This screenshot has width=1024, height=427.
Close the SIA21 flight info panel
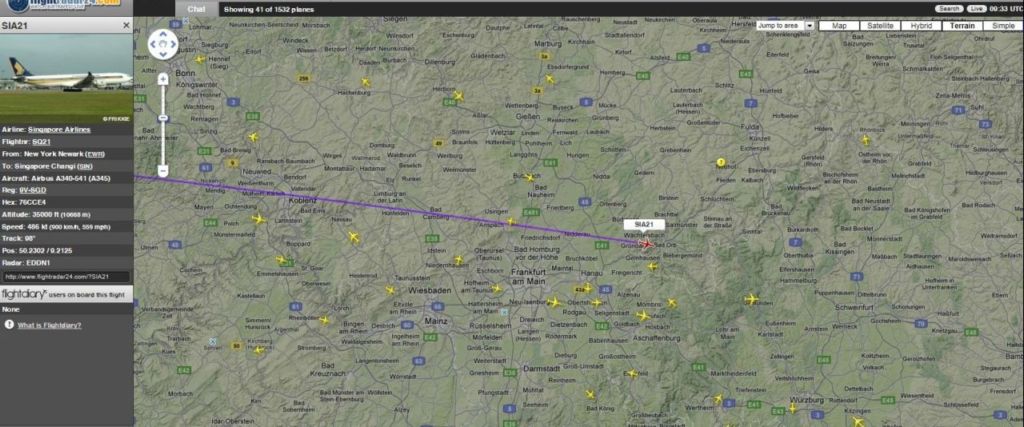[126, 25]
